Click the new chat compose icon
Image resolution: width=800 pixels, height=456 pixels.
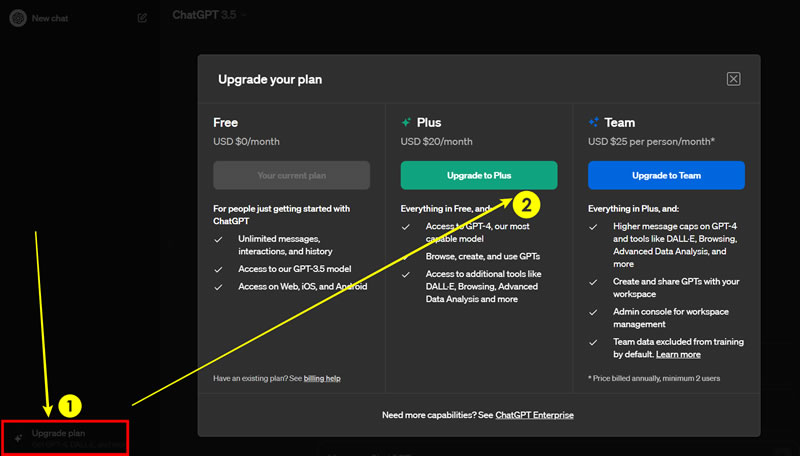pos(142,18)
